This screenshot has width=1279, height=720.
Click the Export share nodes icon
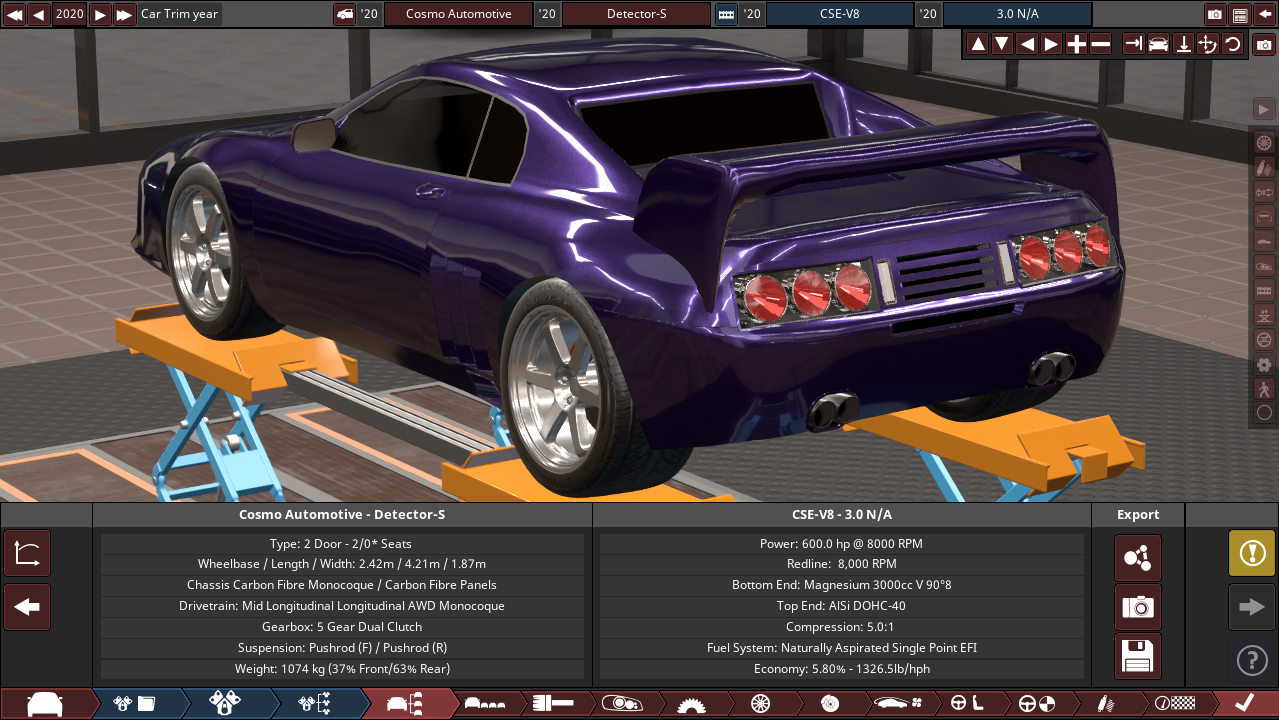(x=1138, y=558)
